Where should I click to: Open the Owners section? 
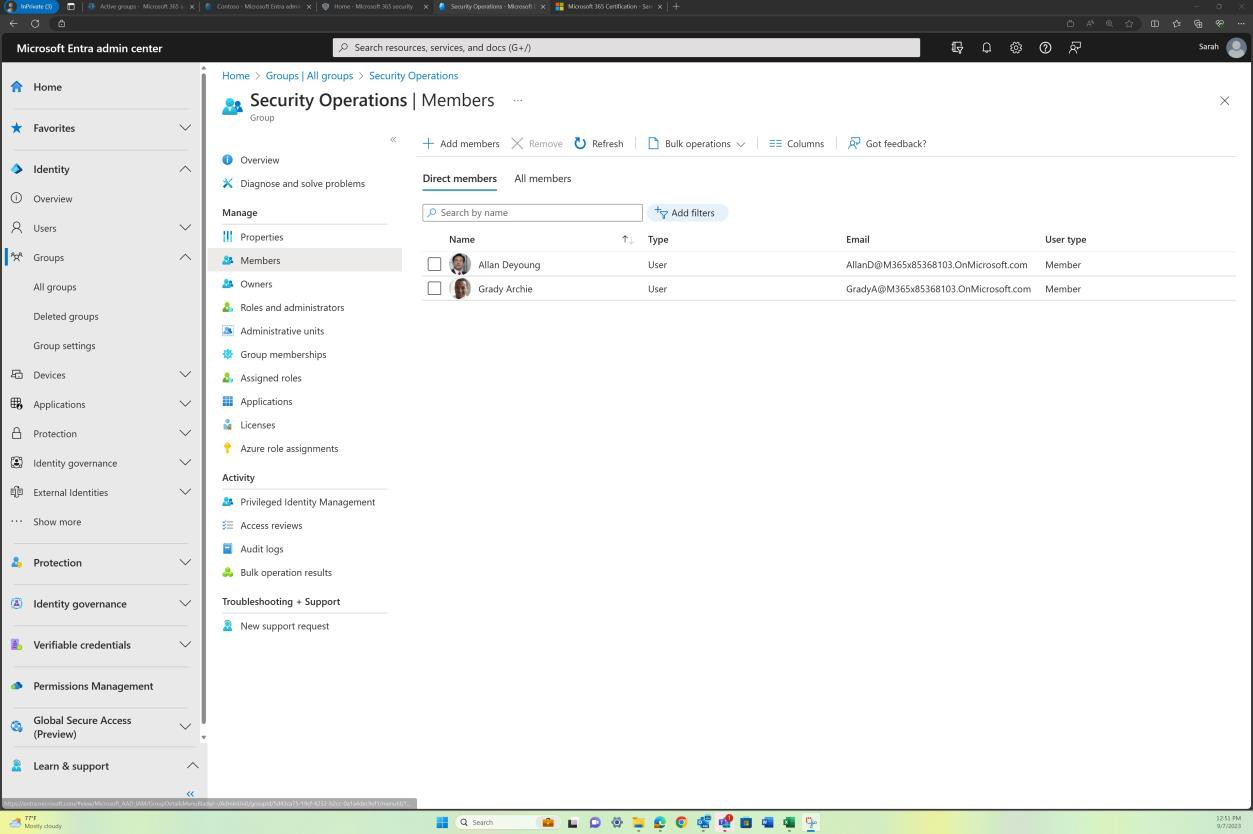256,283
